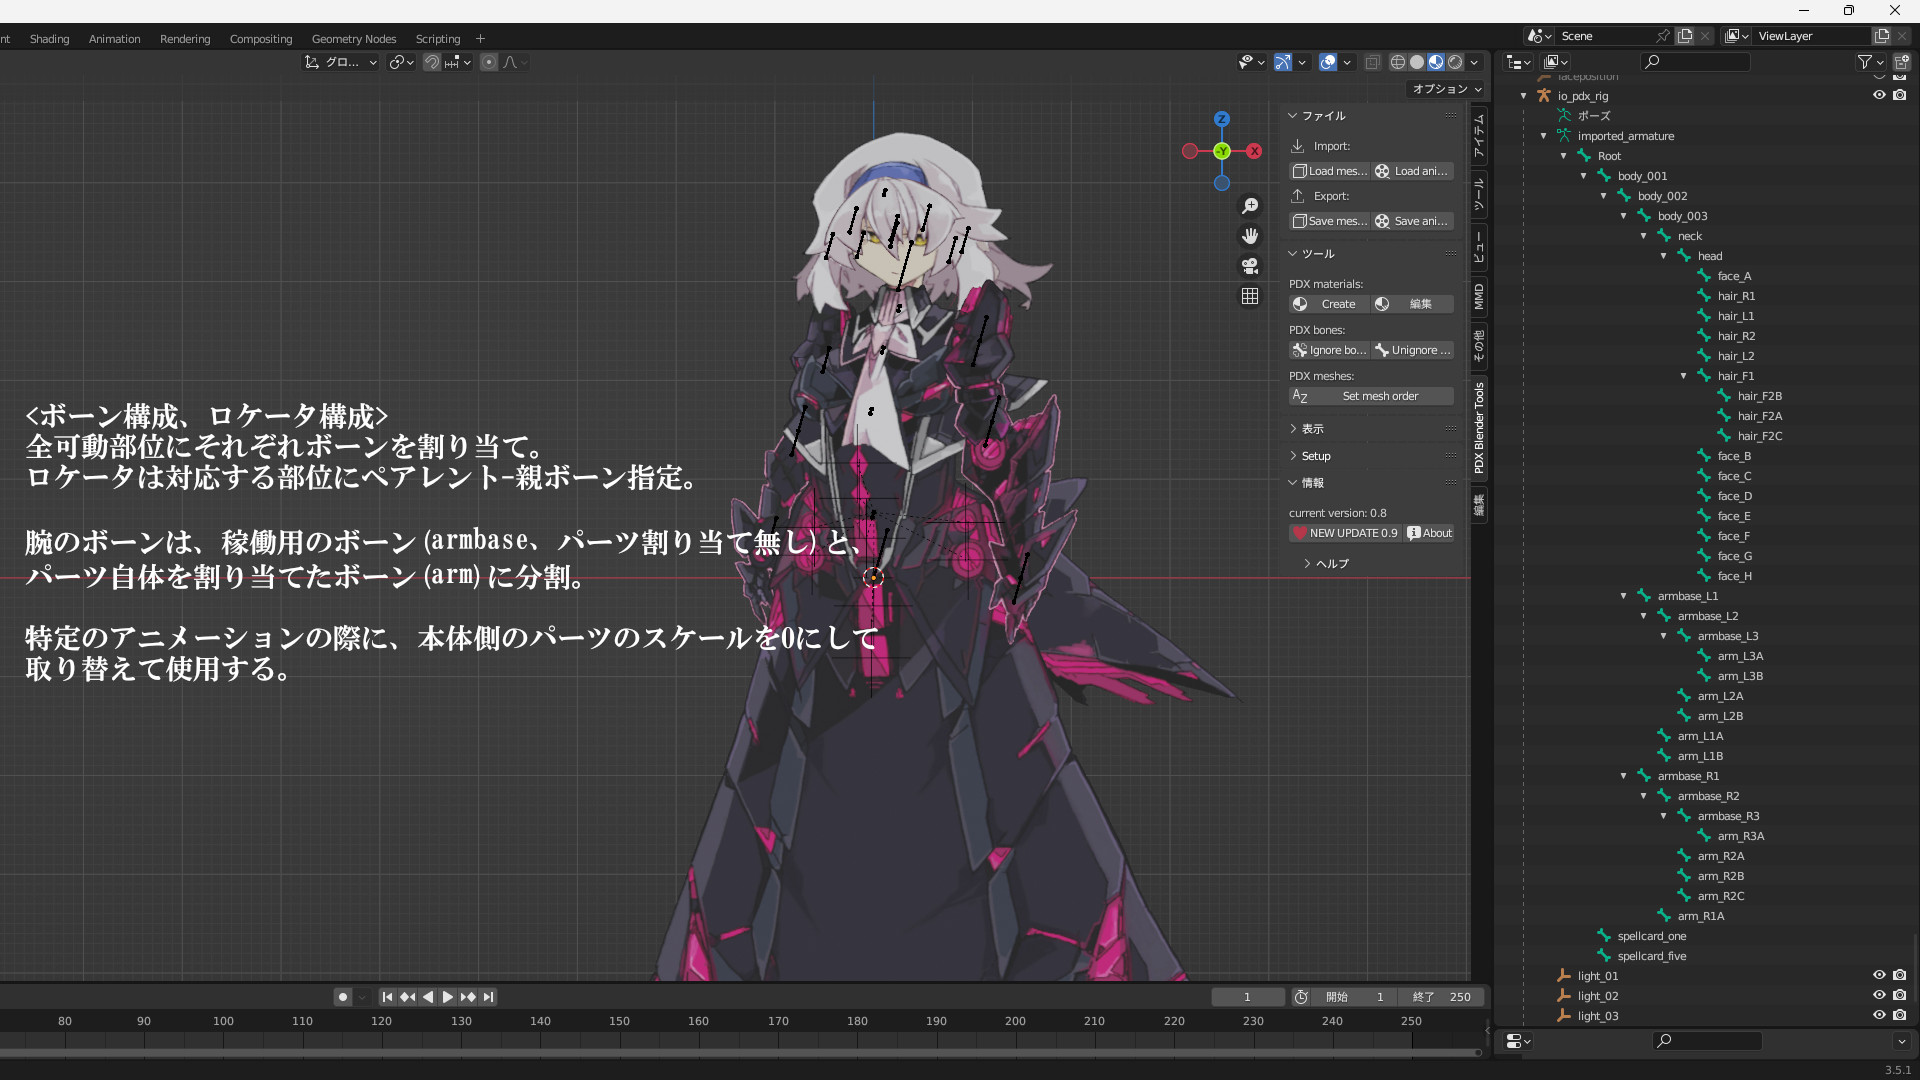Viewport: 1920px width, 1080px height.
Task: Select rendered viewport shading
Action: click(x=1455, y=62)
